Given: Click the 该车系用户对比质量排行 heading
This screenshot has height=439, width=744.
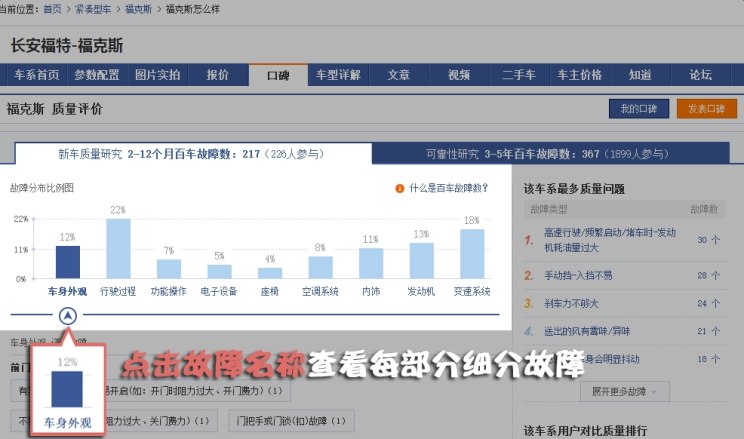Looking at the screenshot, I should [586, 430].
